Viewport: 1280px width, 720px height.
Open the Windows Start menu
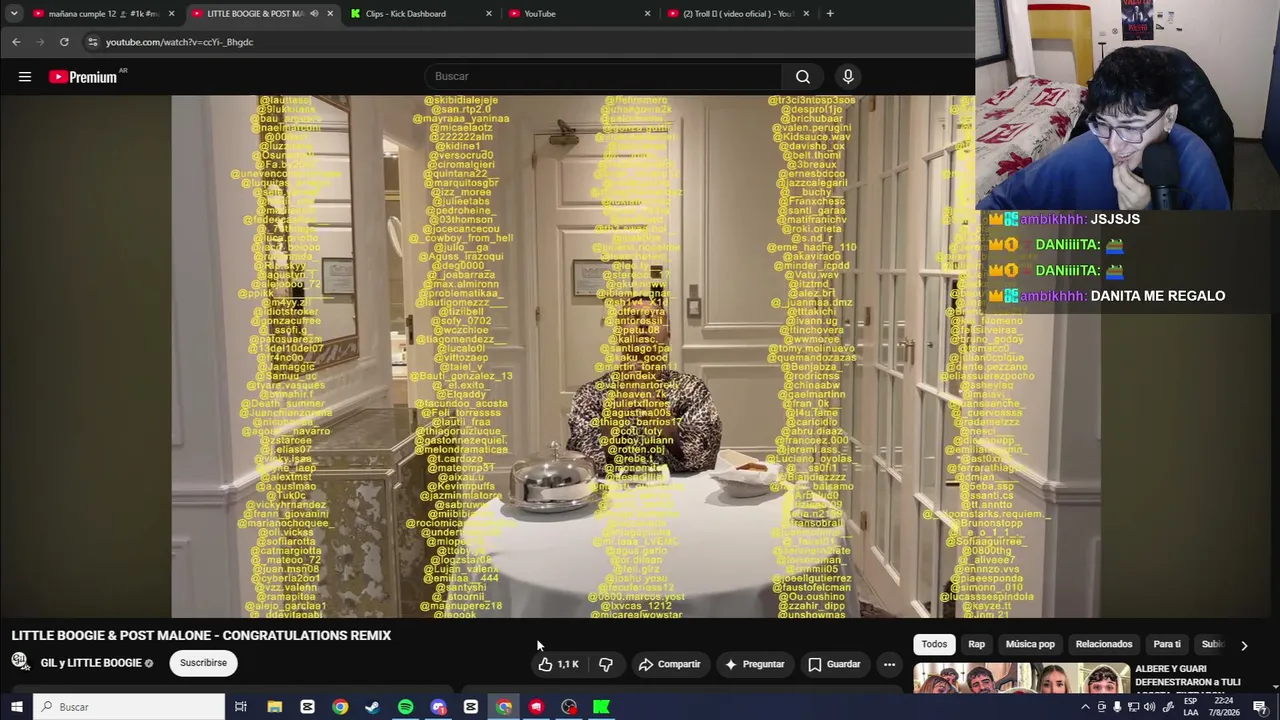(x=16, y=707)
